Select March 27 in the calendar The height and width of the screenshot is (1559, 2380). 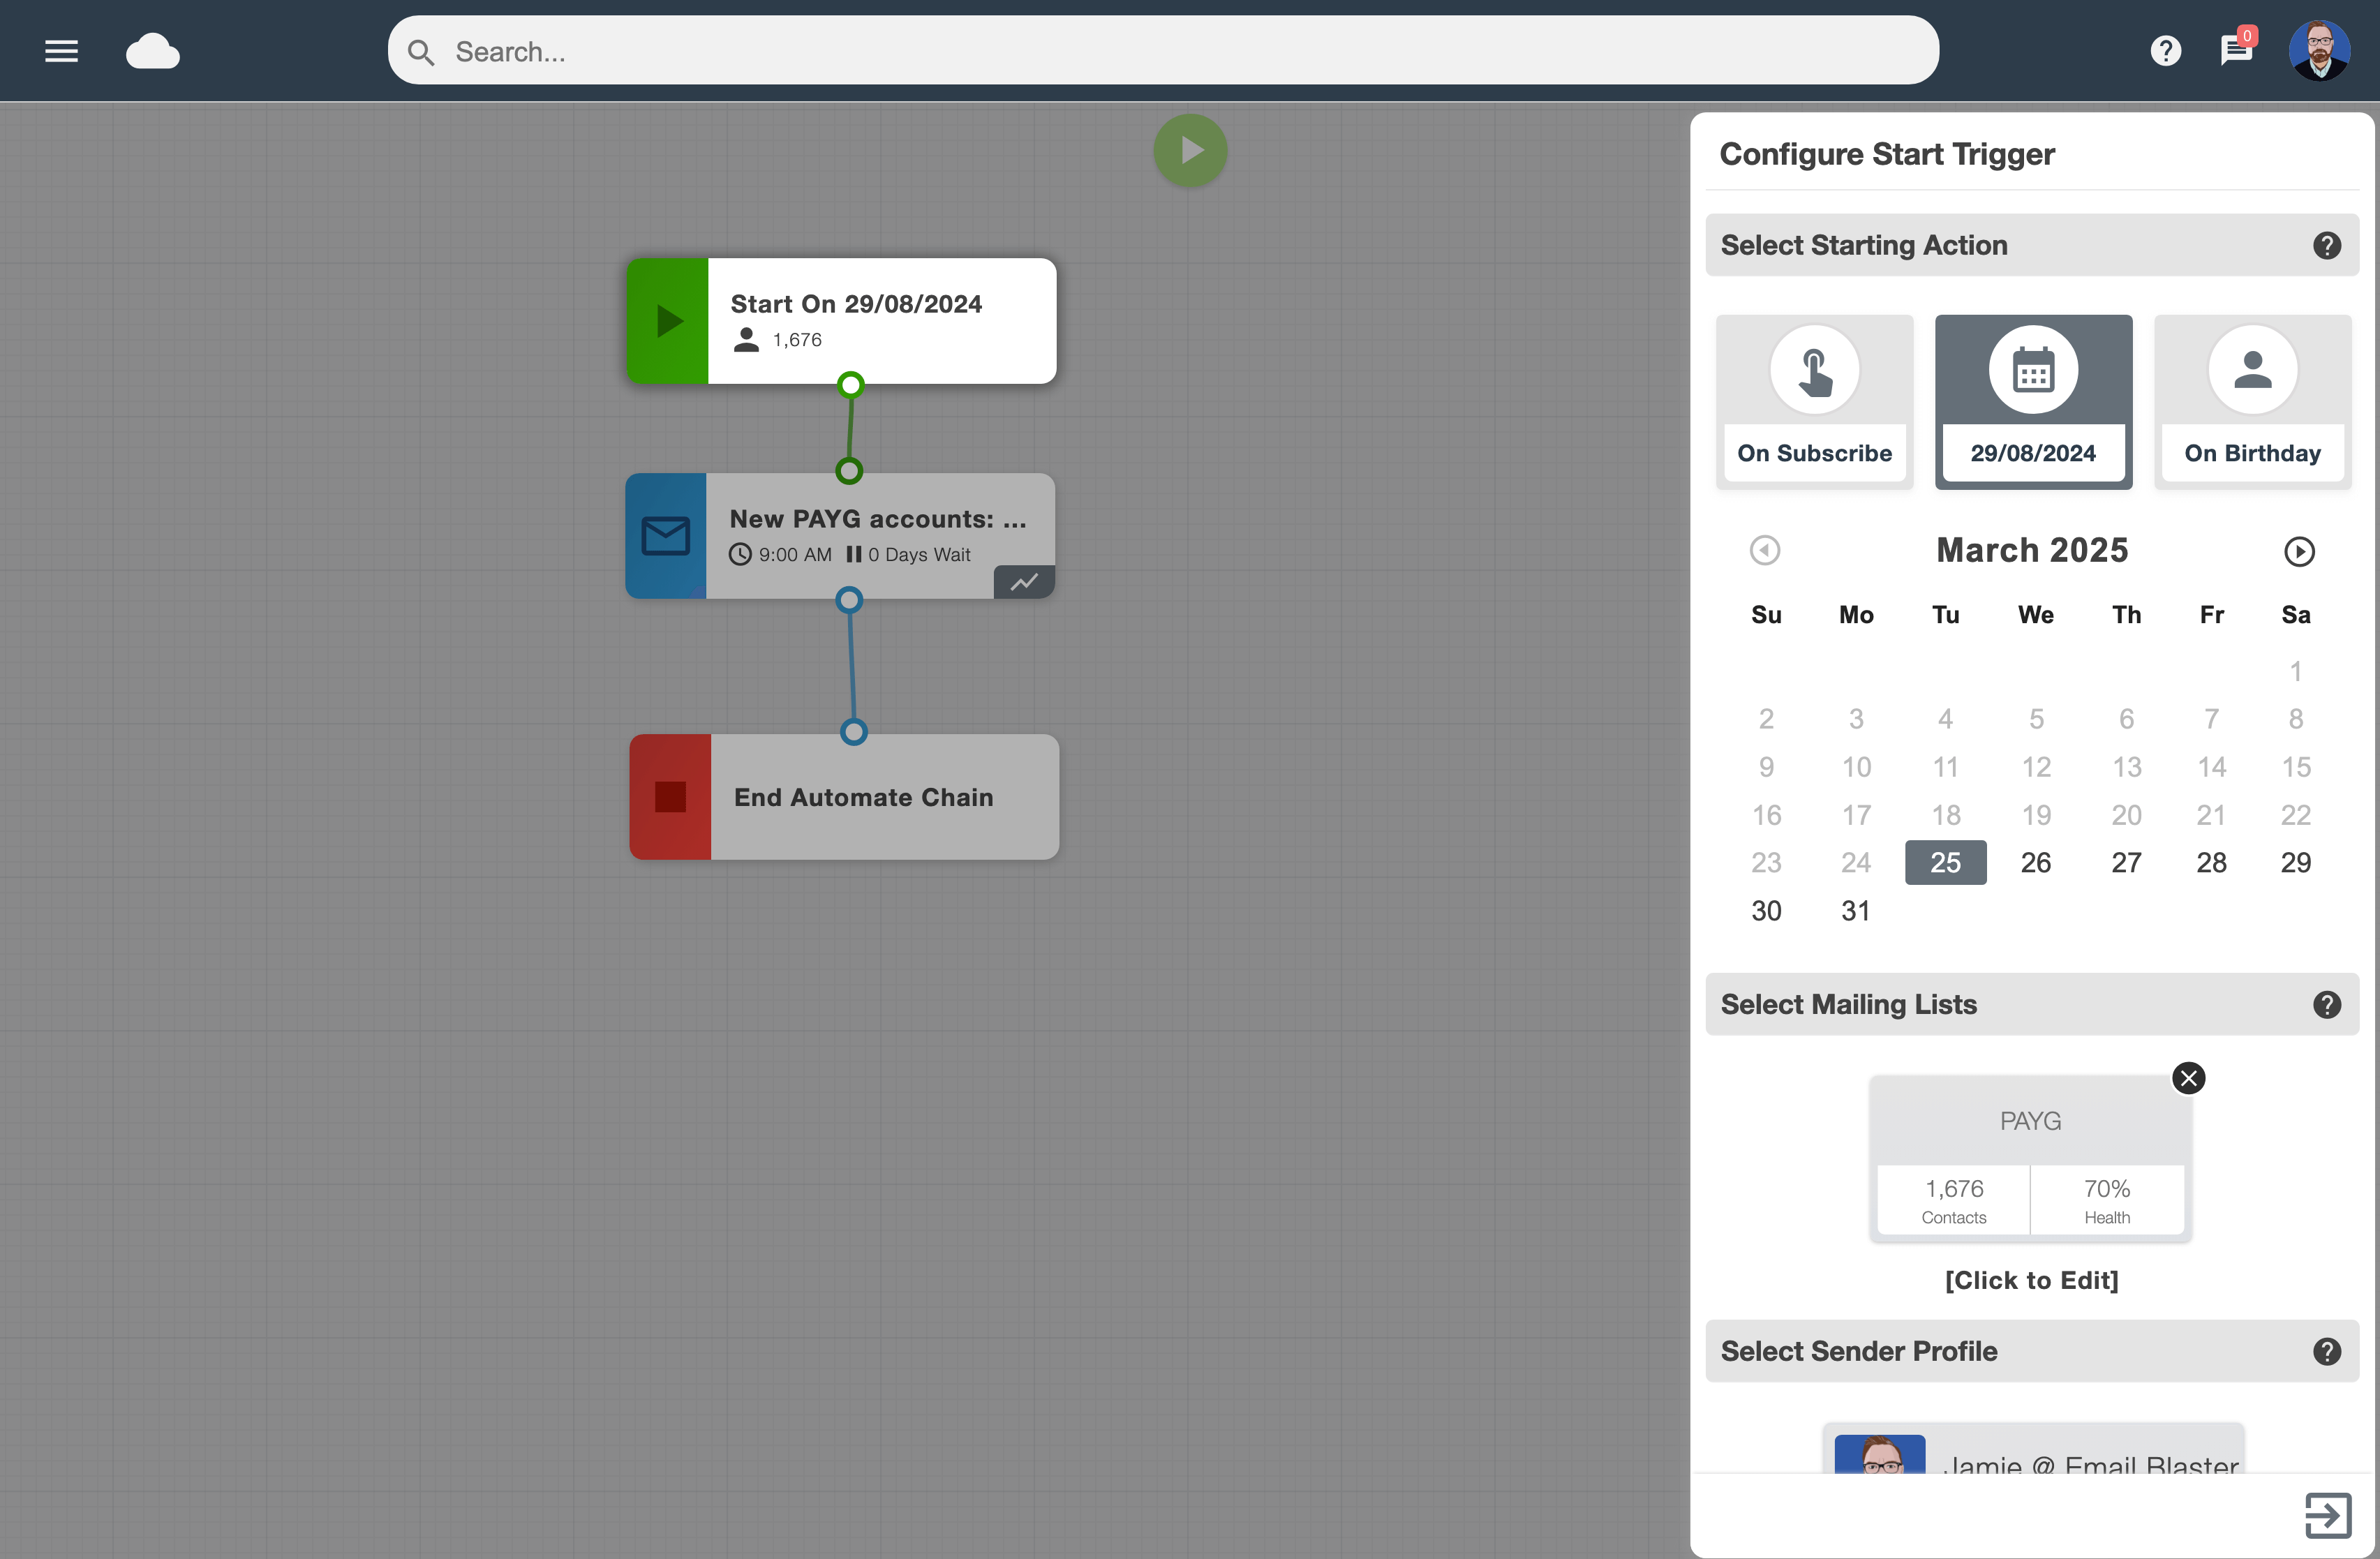tap(2126, 862)
